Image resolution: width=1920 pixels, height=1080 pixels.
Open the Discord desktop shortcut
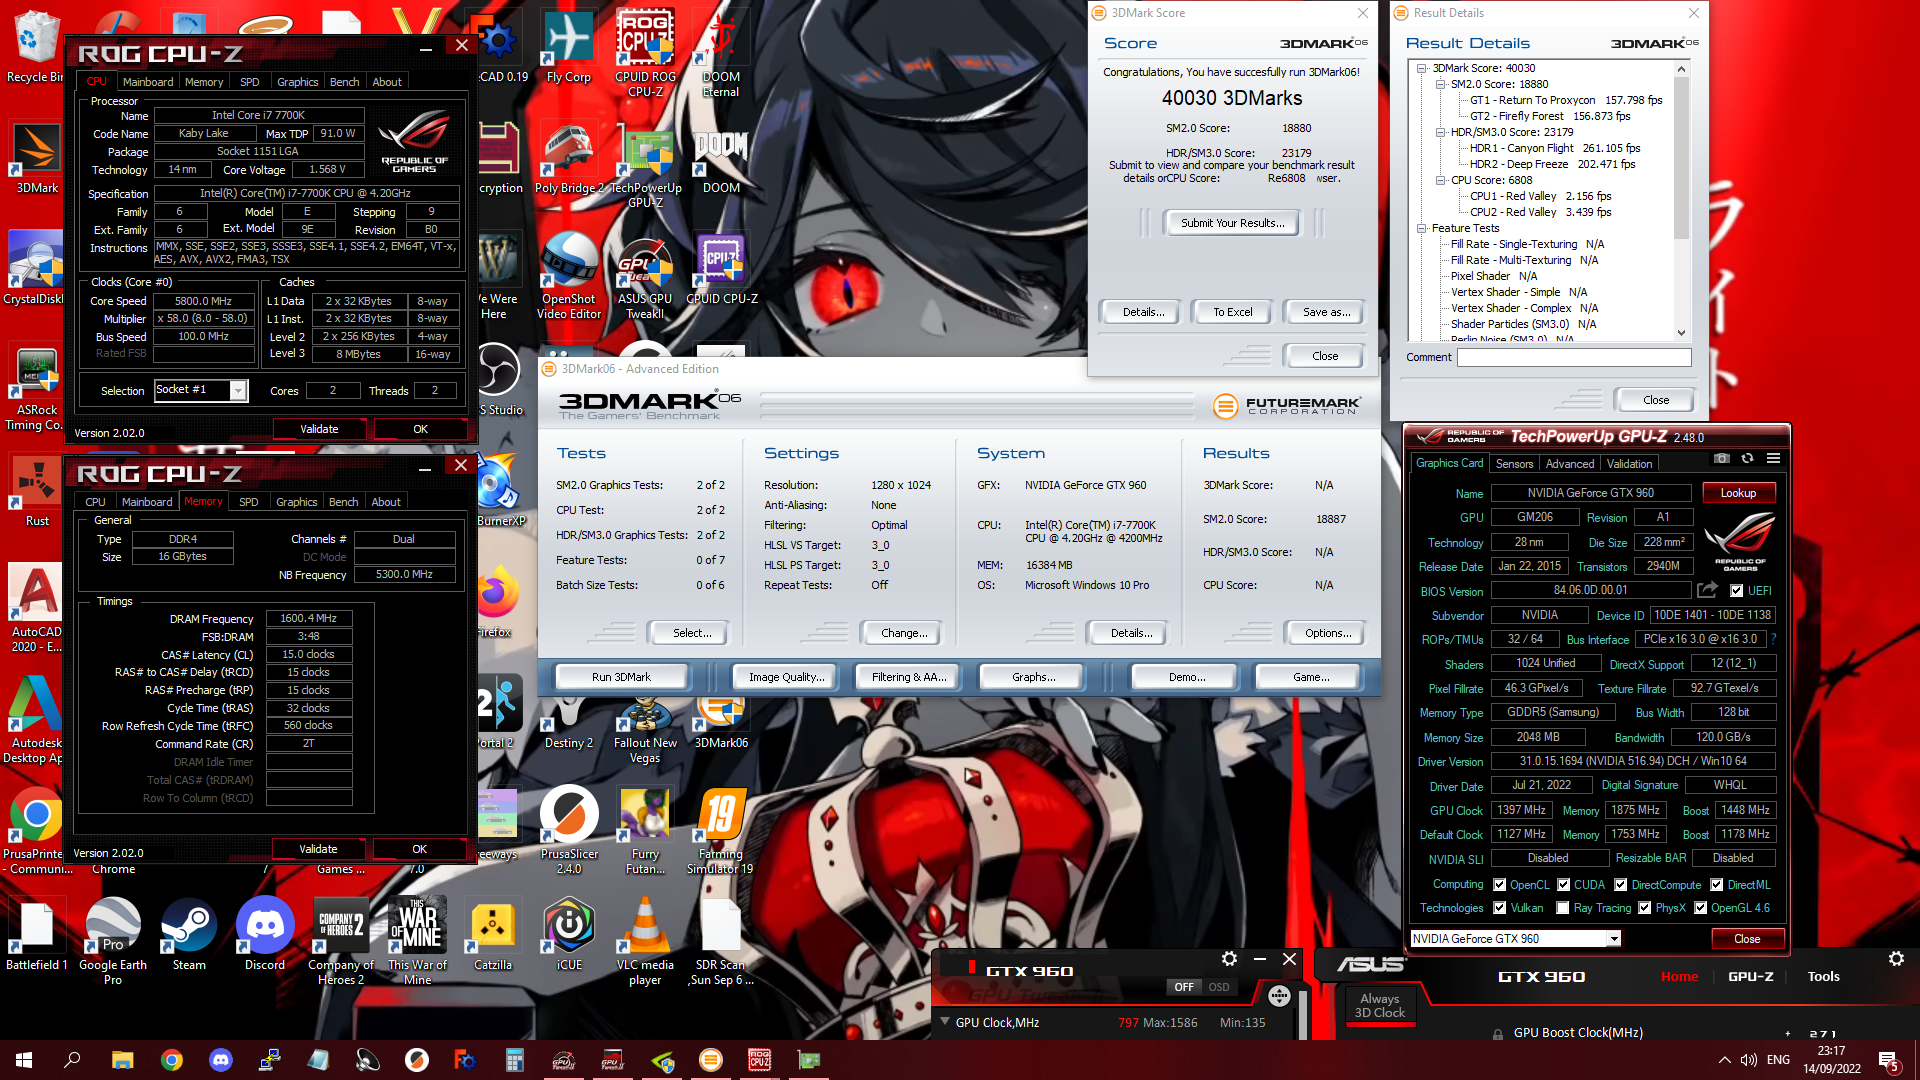pyautogui.click(x=265, y=935)
